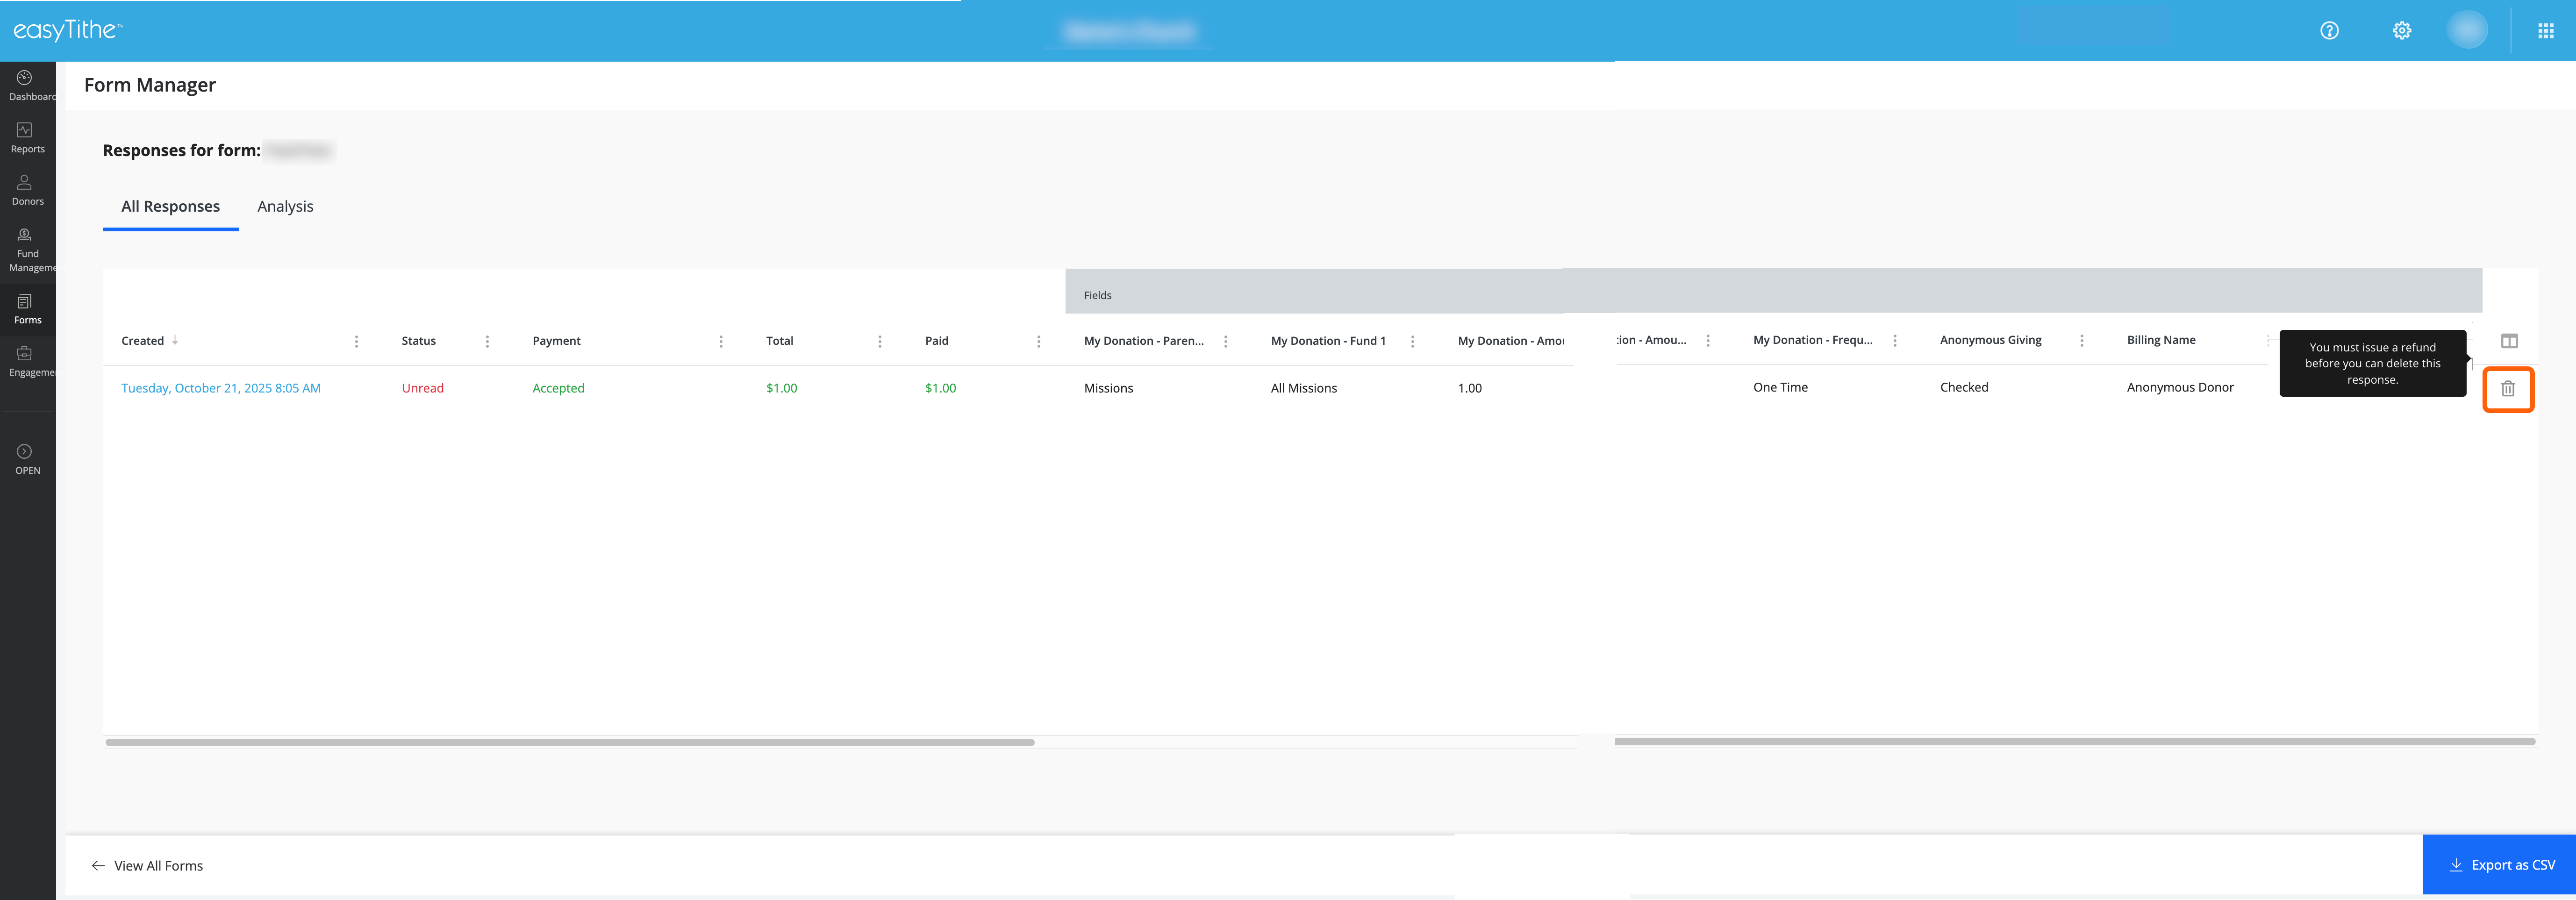Open Payment column three-dot menu

pyautogui.click(x=720, y=341)
